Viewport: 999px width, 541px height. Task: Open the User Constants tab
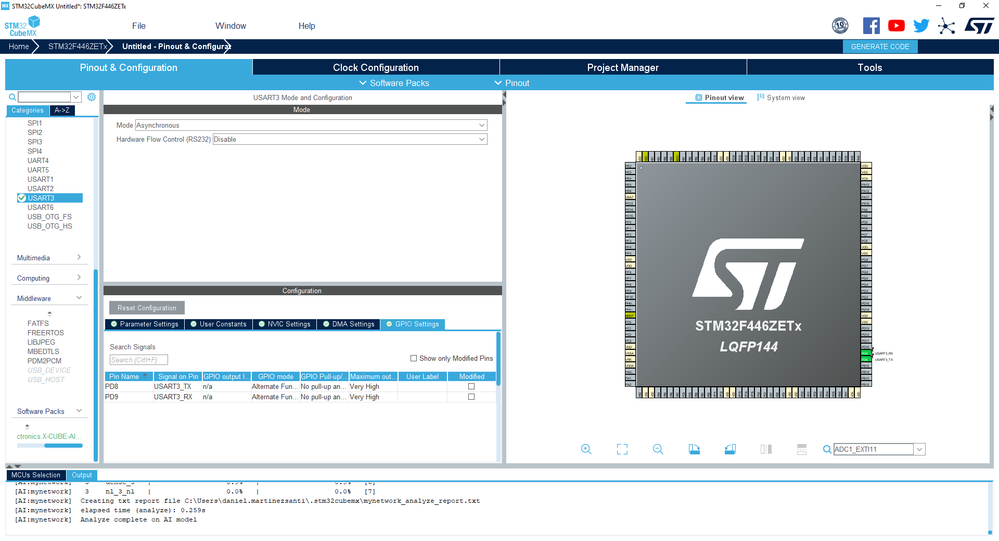pos(218,324)
